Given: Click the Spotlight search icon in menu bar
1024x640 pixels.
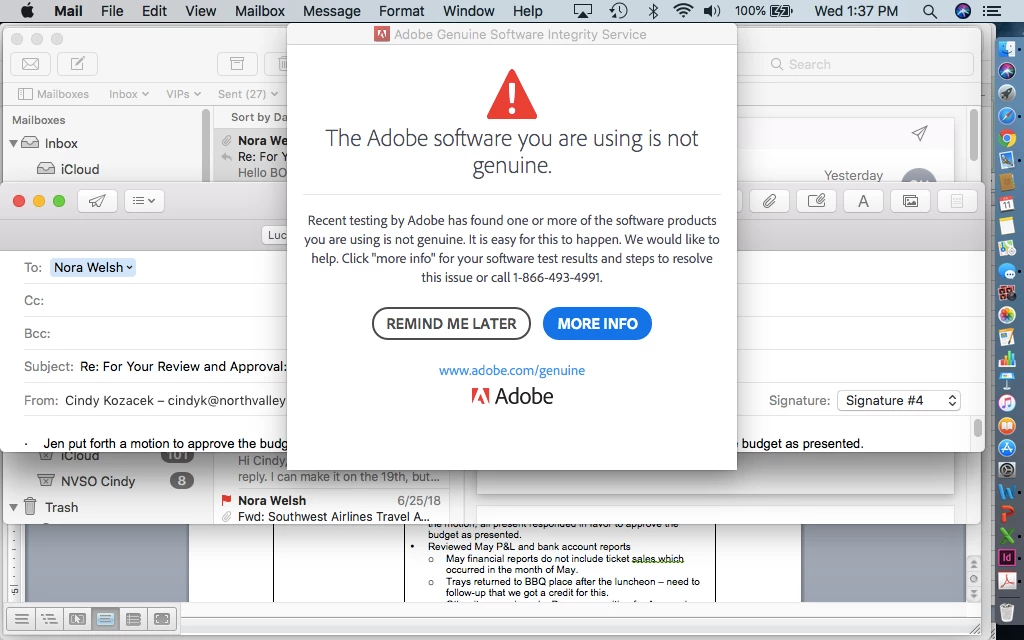Looking at the screenshot, I should (930, 10).
